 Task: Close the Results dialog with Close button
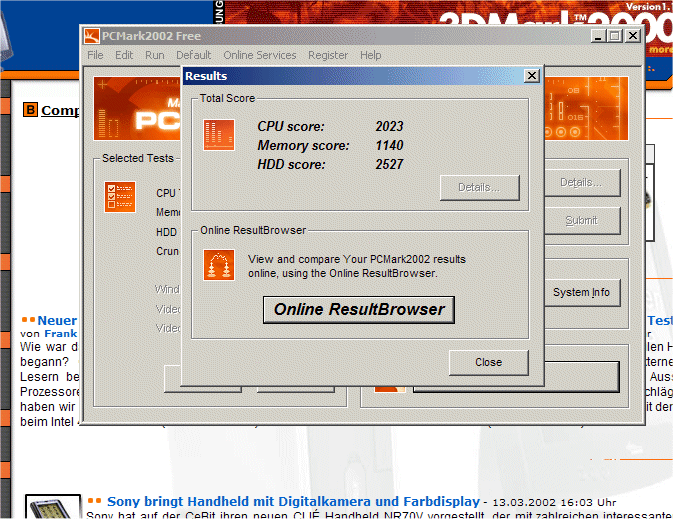pos(488,362)
